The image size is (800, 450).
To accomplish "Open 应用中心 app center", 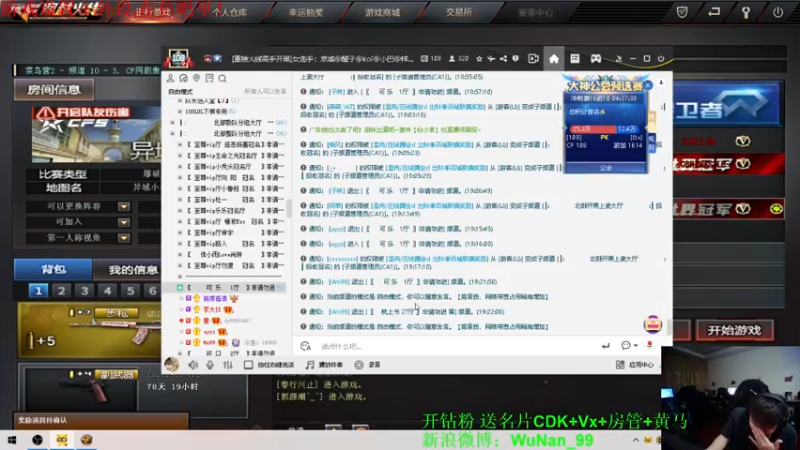I will click(635, 365).
